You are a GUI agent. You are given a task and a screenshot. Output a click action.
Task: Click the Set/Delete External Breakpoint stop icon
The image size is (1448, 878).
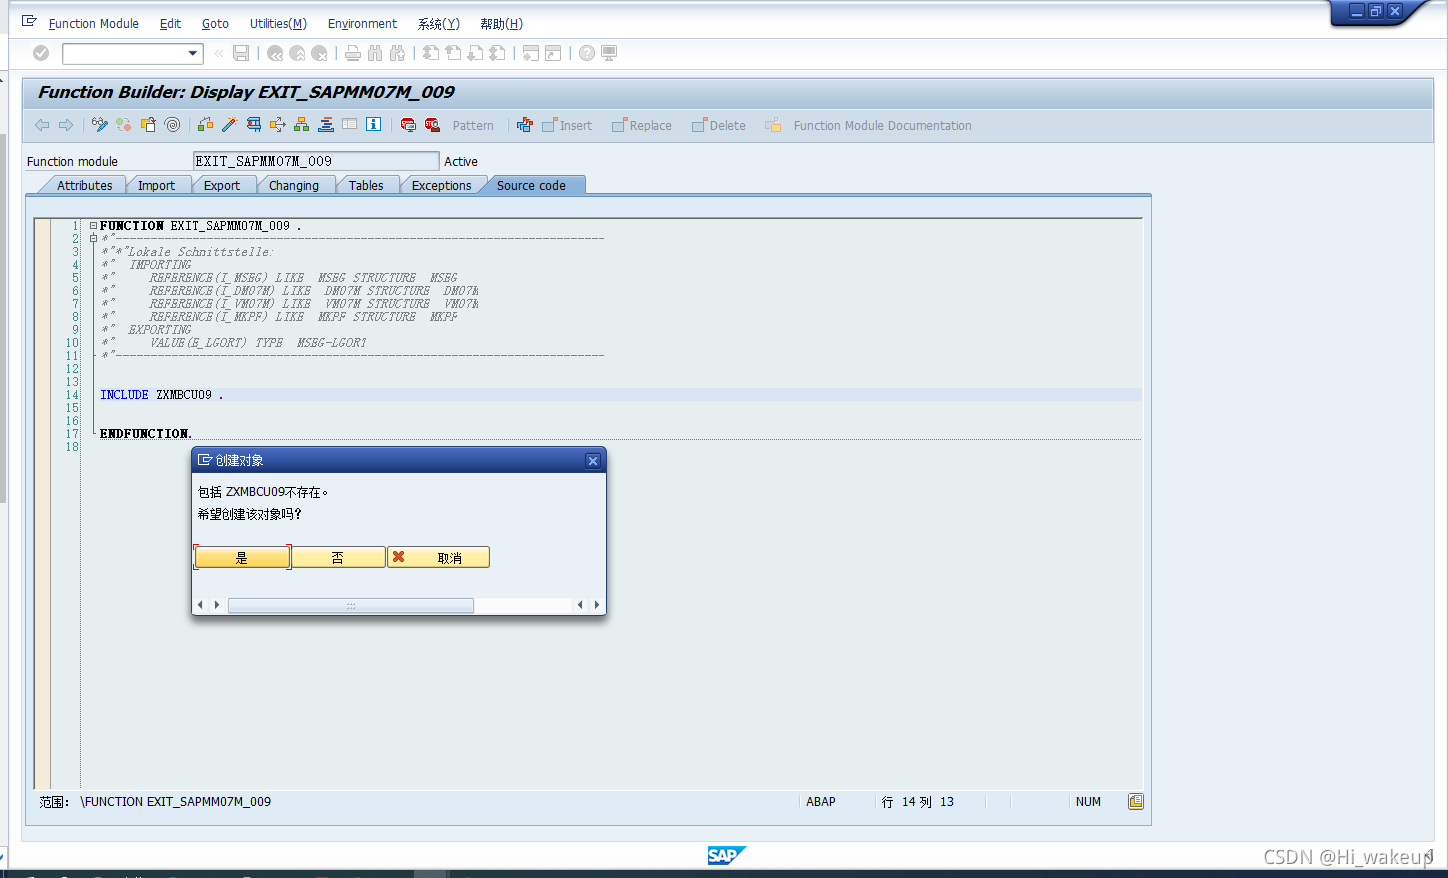click(x=432, y=125)
